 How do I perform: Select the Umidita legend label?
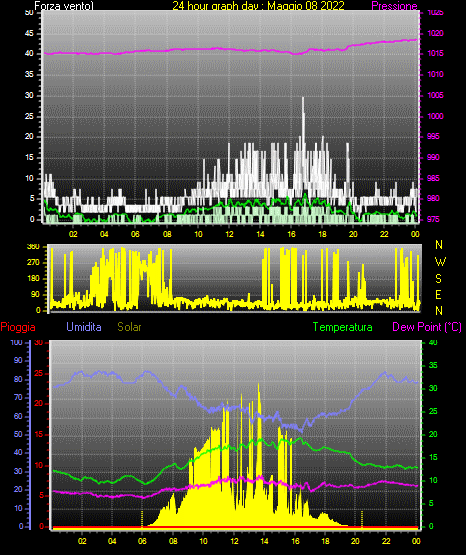(x=84, y=327)
